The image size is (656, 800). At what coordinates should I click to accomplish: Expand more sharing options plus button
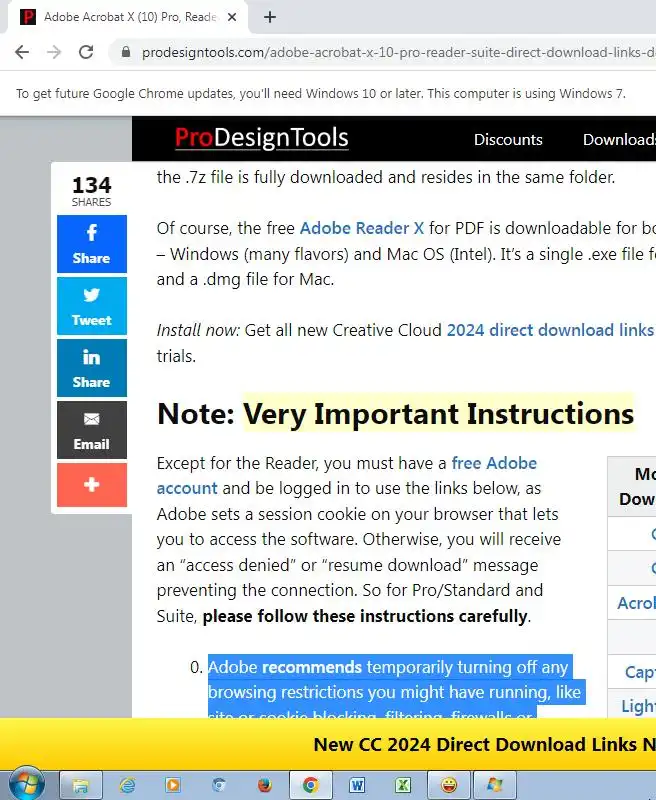92,485
